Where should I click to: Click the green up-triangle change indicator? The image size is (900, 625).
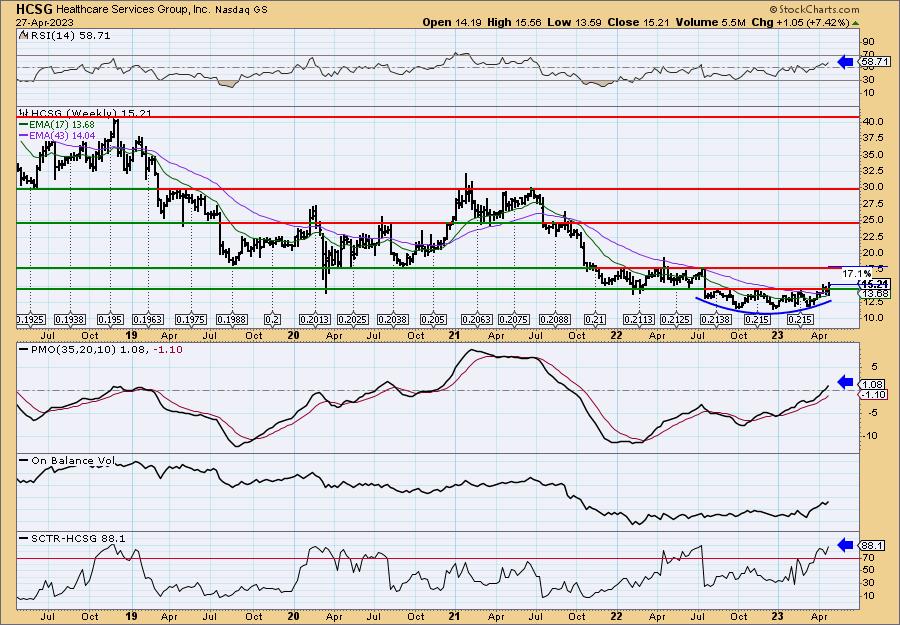point(856,23)
